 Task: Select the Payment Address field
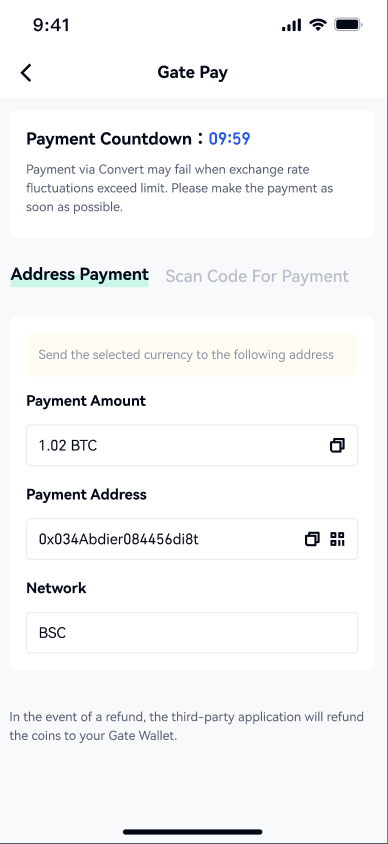192,539
